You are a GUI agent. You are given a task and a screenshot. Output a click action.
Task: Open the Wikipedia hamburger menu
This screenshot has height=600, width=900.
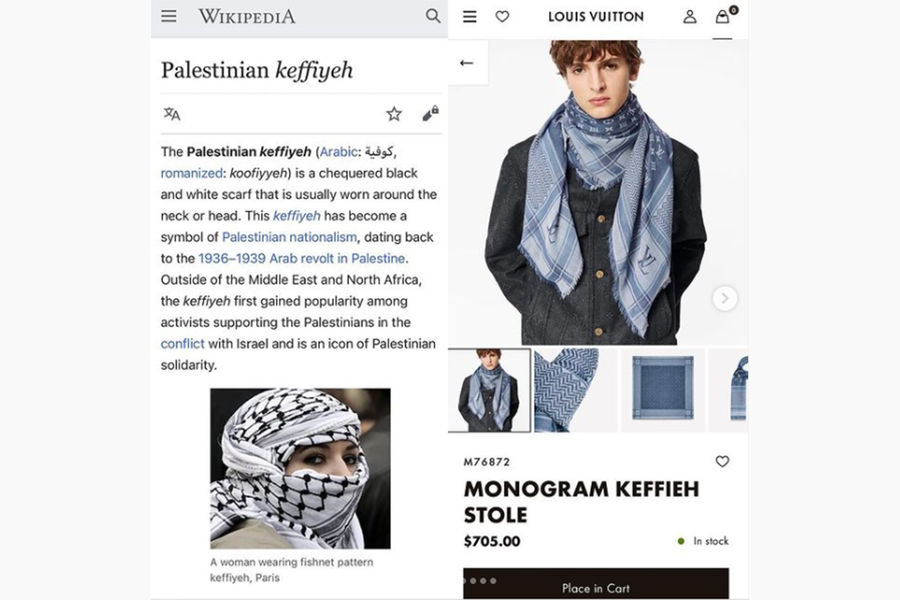point(169,16)
